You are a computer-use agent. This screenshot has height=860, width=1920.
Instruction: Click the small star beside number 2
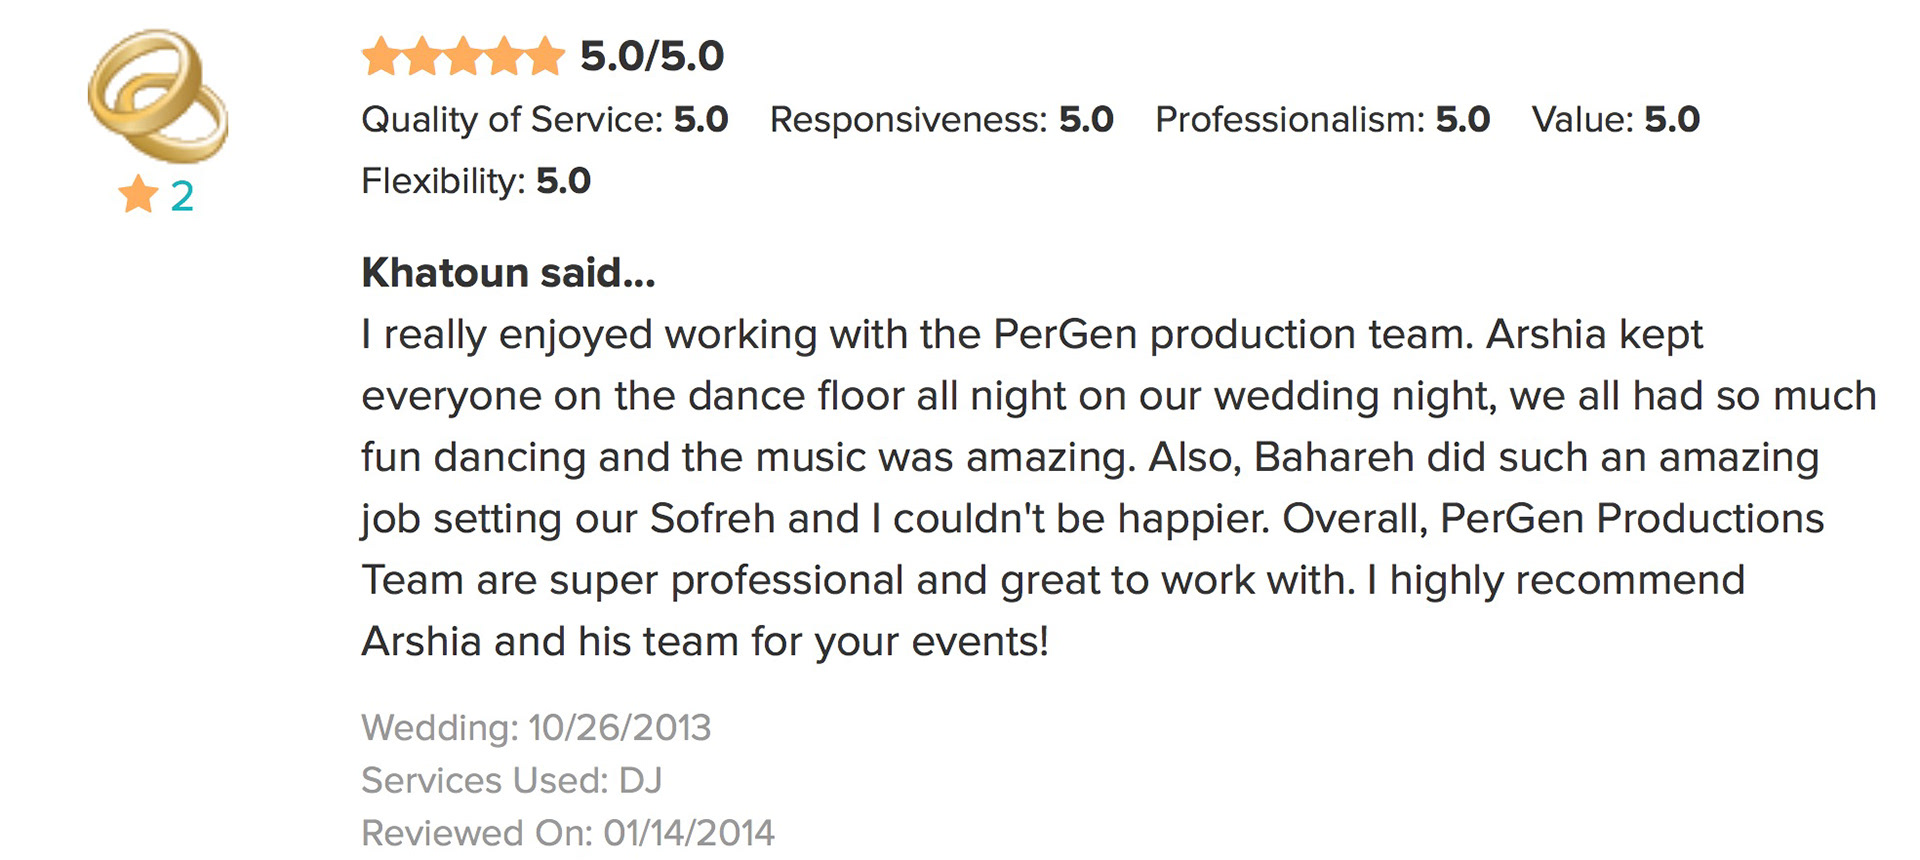coord(138,195)
